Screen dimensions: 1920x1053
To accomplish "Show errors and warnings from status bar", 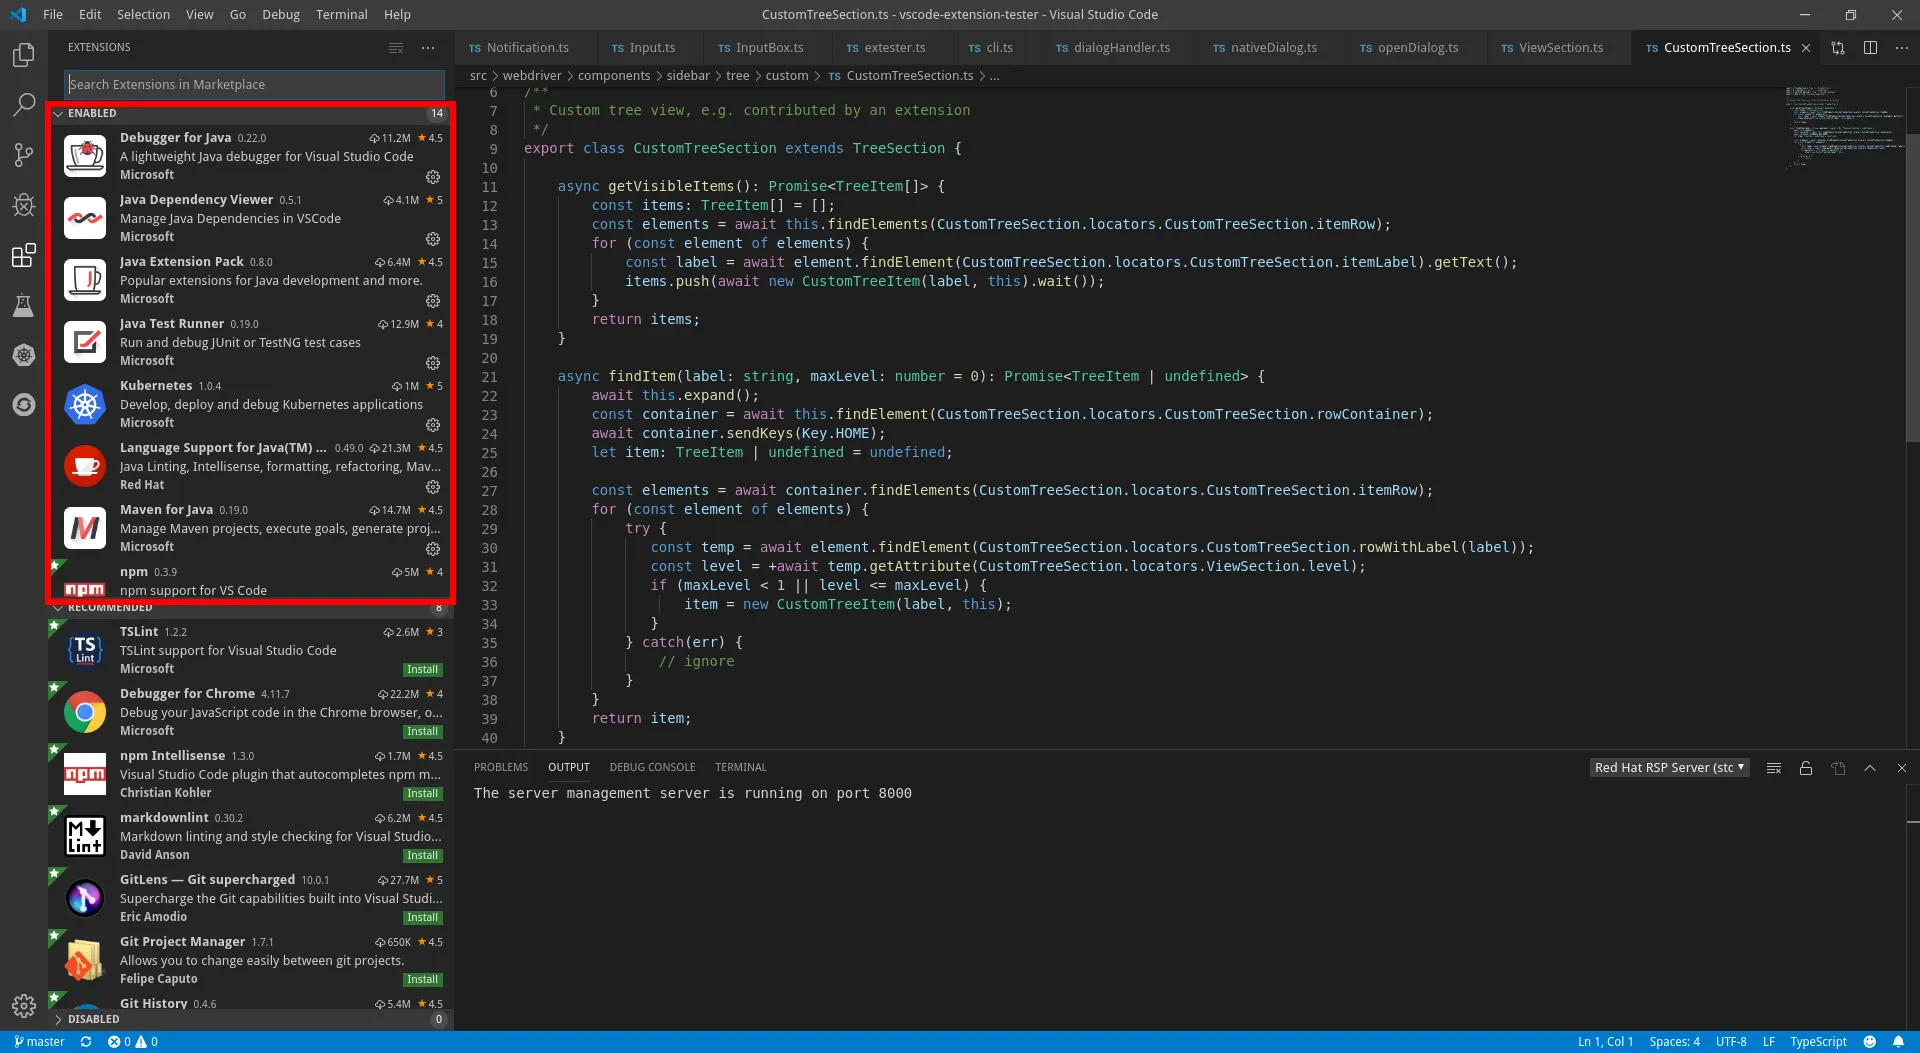I will (x=133, y=1042).
